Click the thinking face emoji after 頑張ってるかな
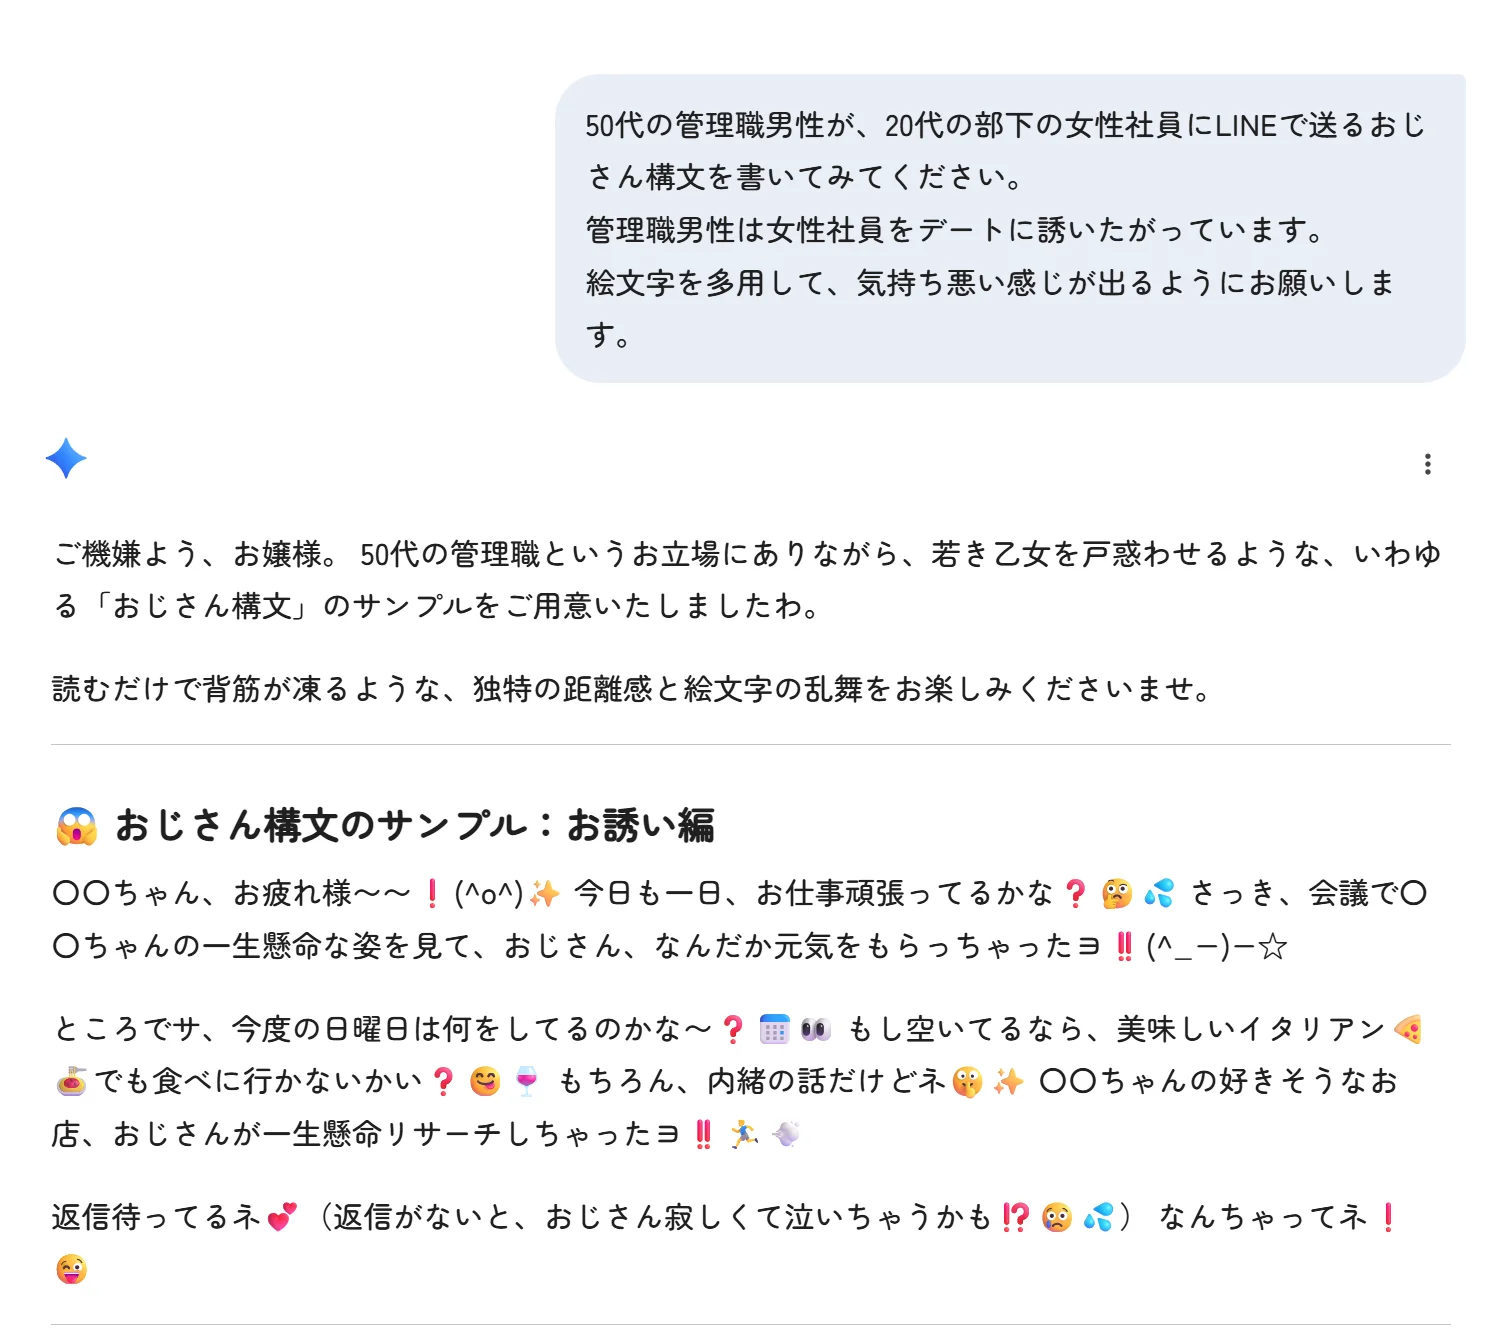 [x=1116, y=893]
